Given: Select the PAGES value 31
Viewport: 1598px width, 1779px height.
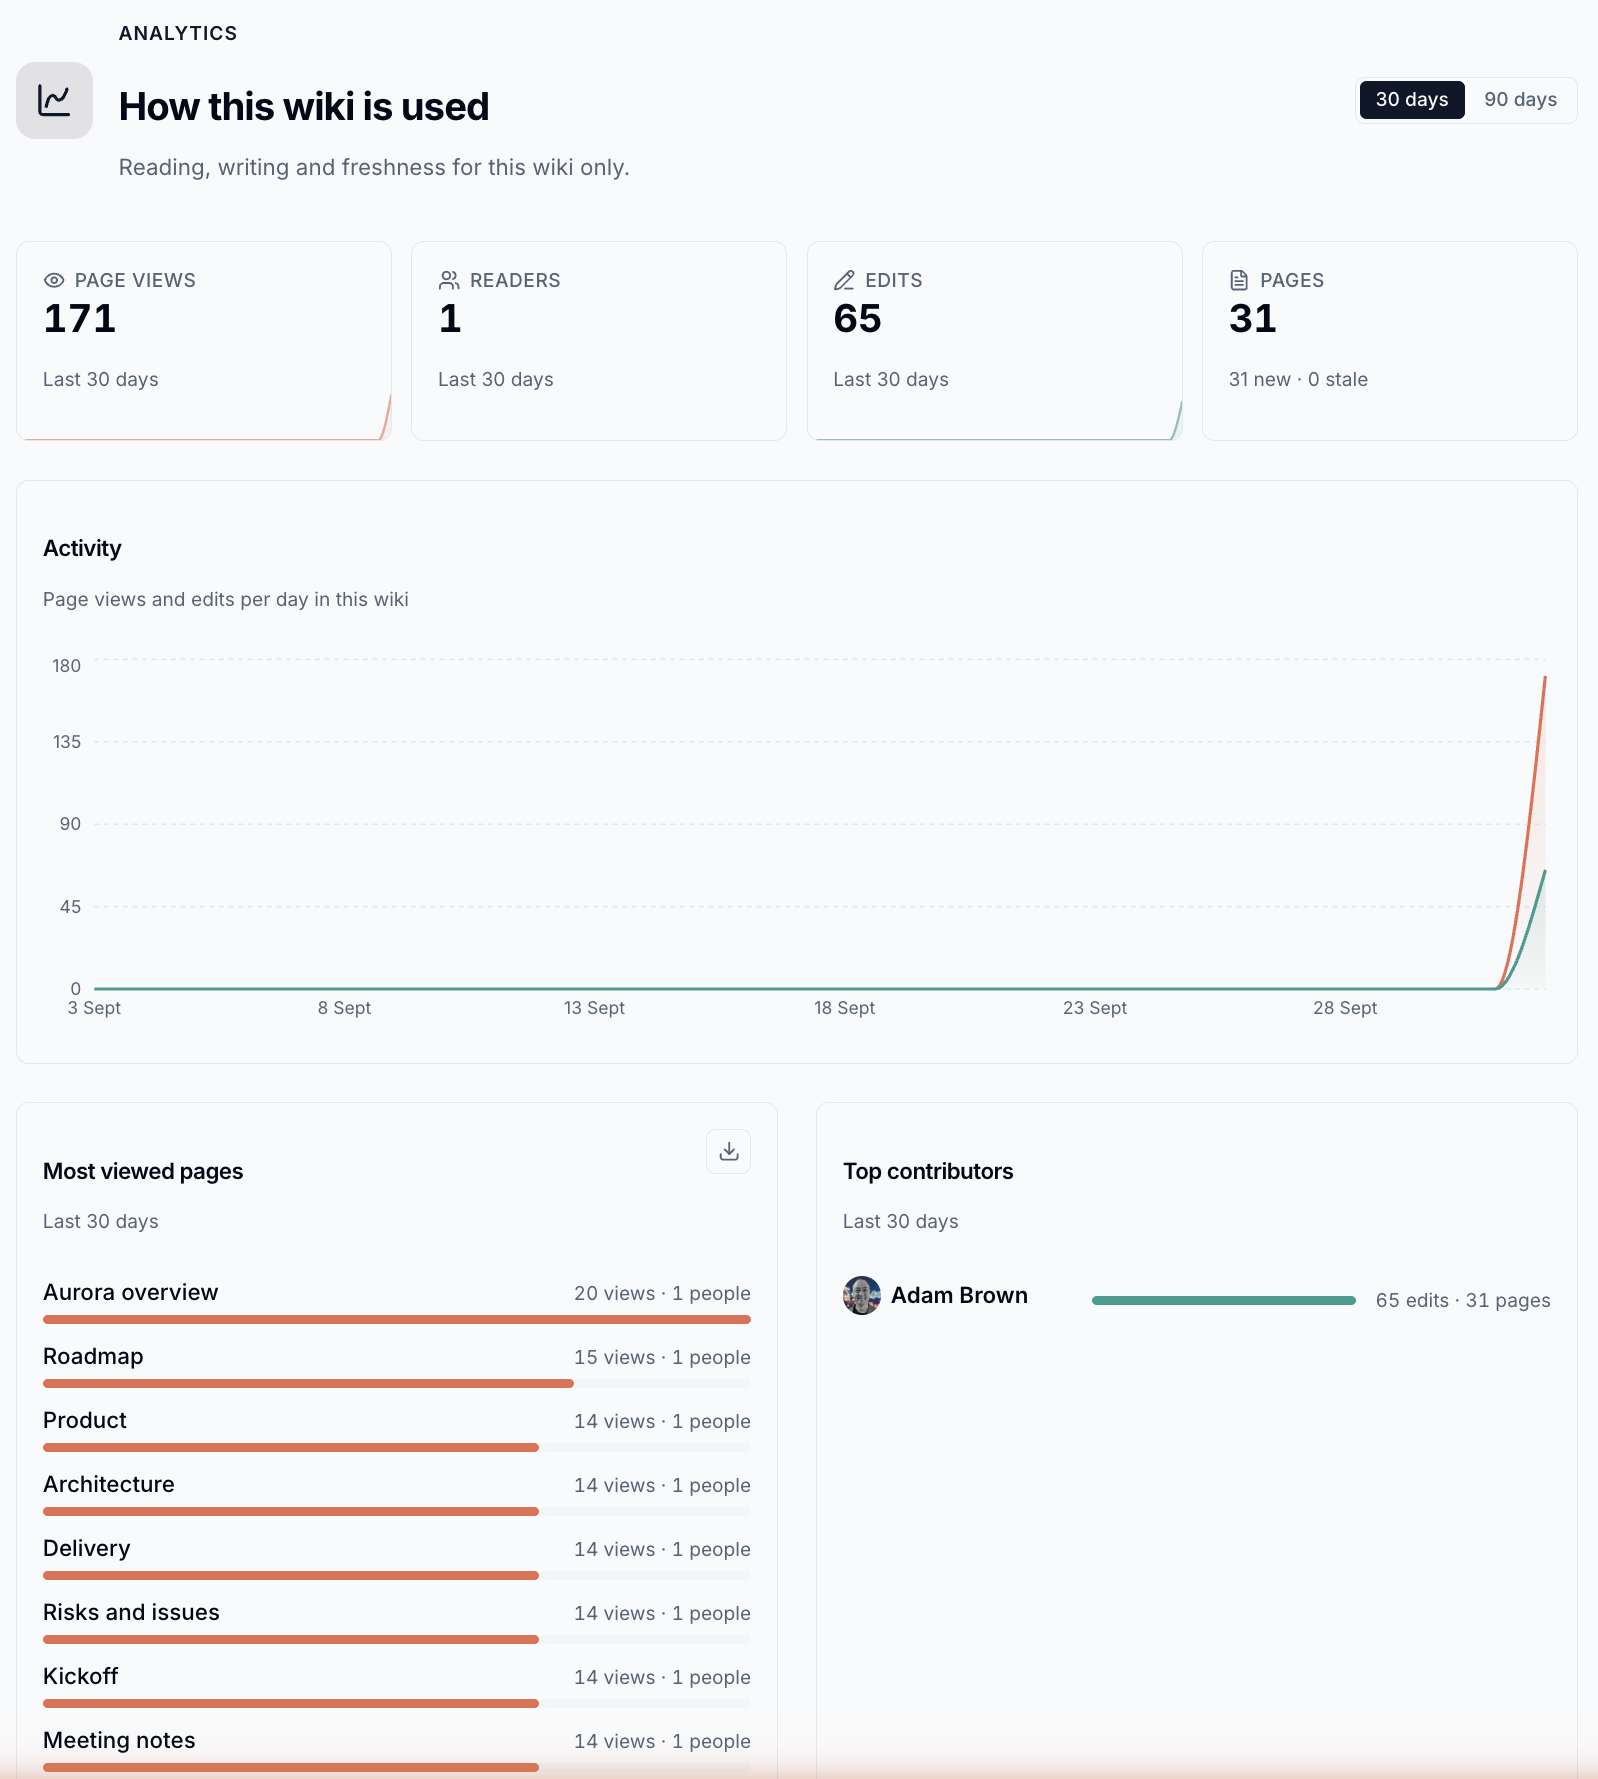Looking at the screenshot, I should pos(1253,318).
